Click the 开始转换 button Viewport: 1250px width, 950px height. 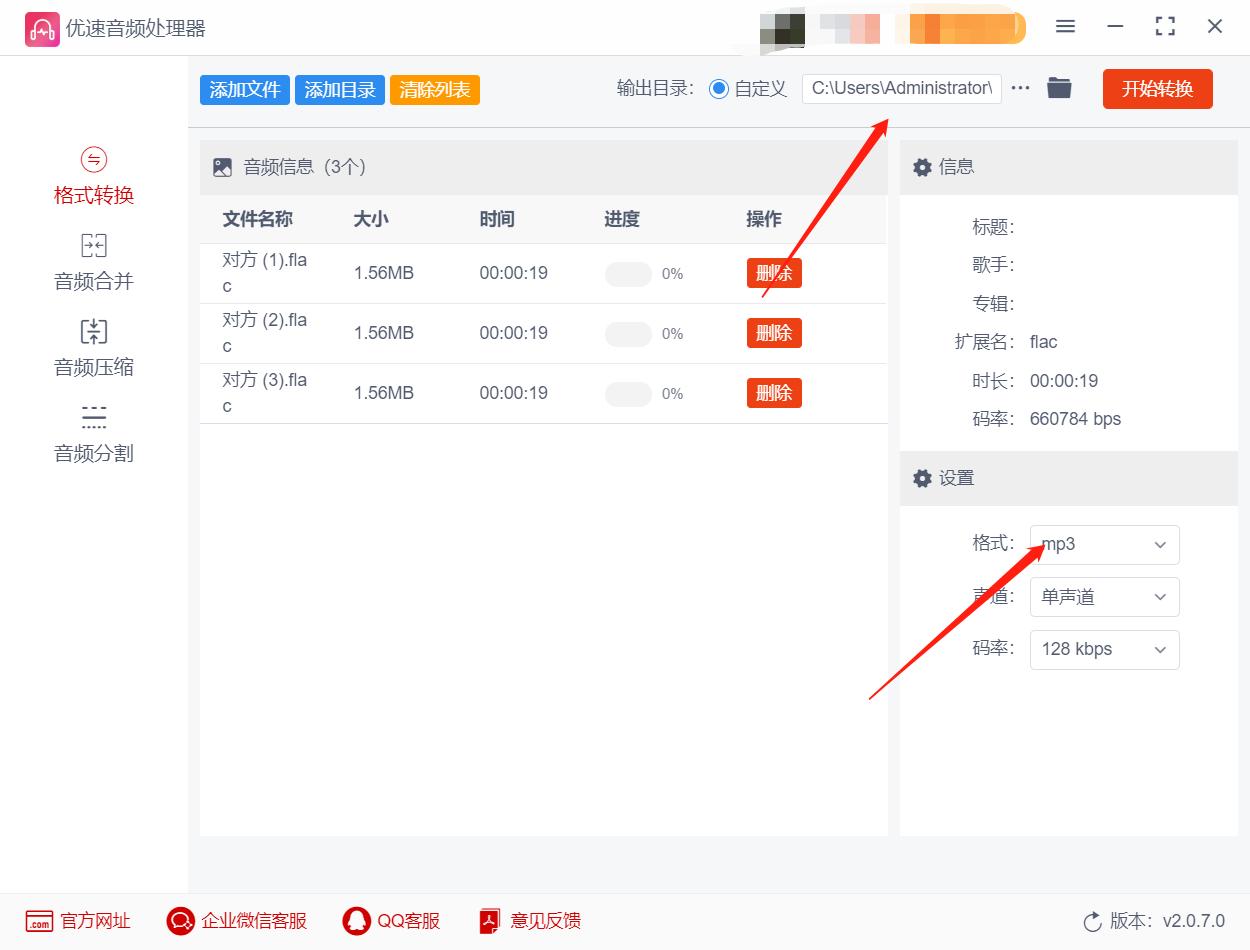(x=1157, y=88)
